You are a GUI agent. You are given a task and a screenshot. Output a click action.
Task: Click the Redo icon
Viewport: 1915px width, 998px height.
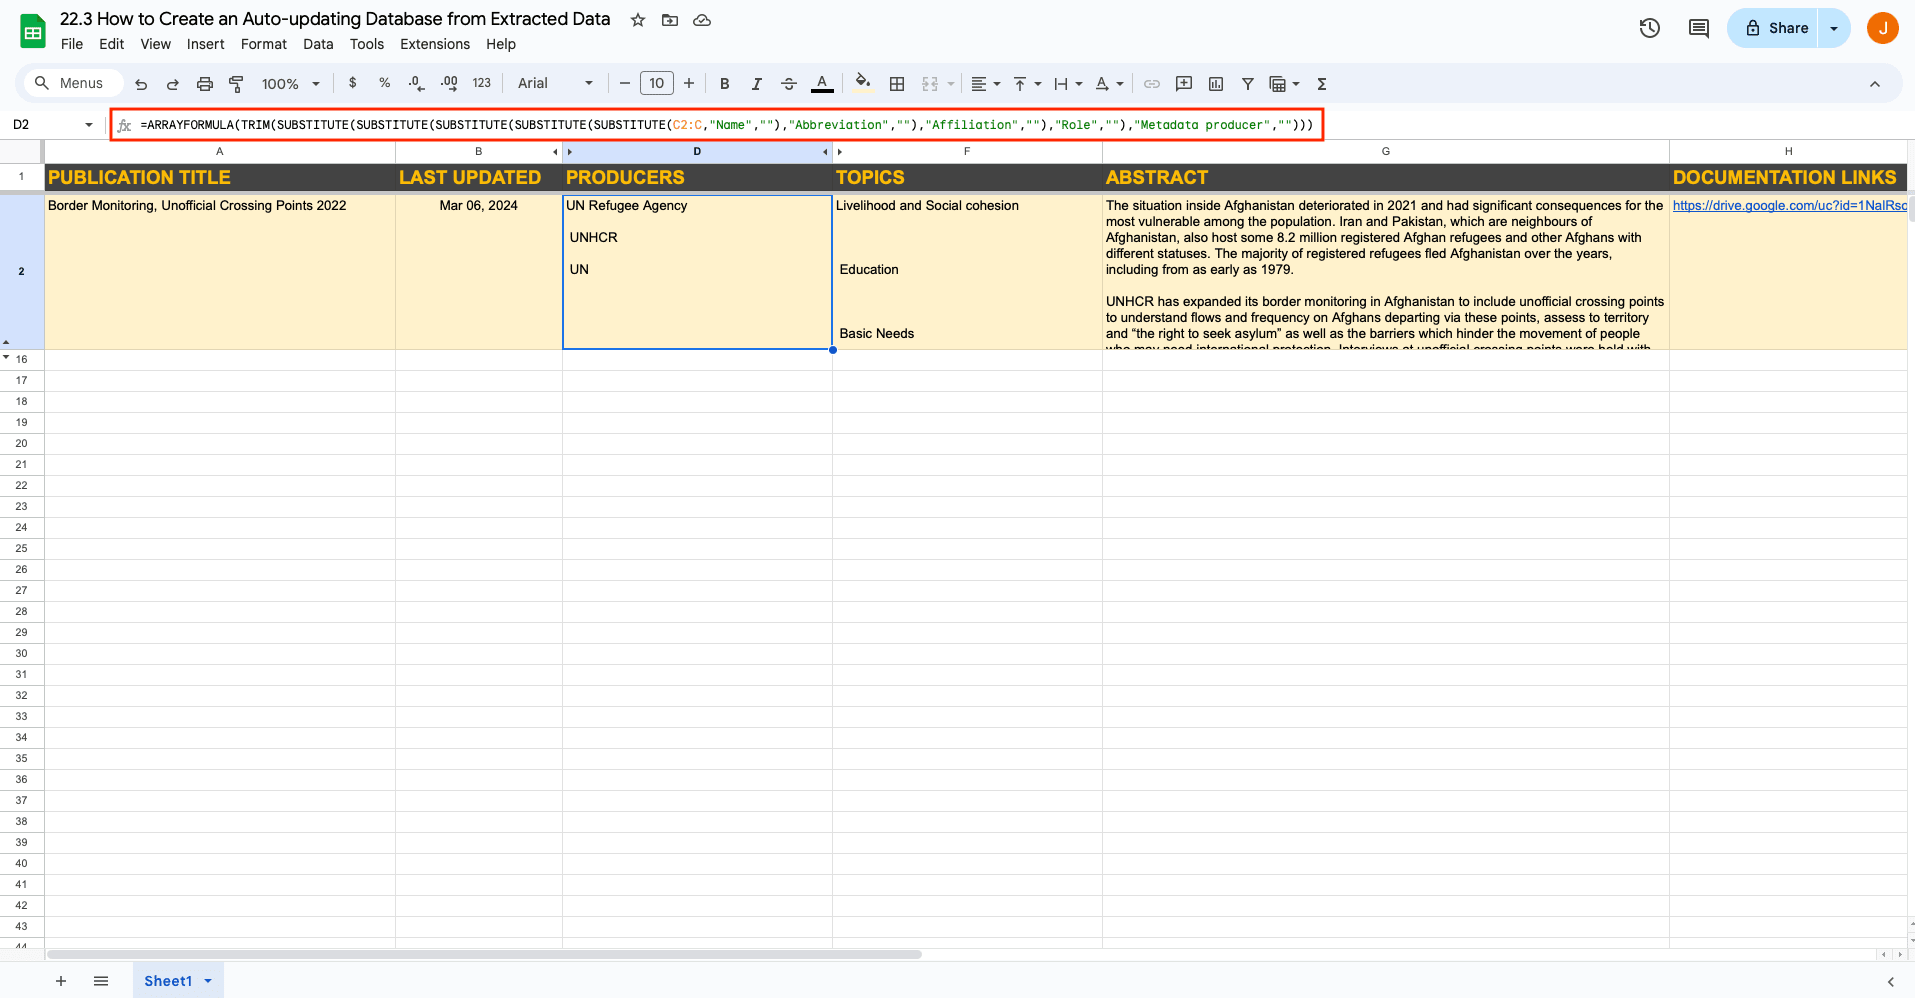pos(173,84)
